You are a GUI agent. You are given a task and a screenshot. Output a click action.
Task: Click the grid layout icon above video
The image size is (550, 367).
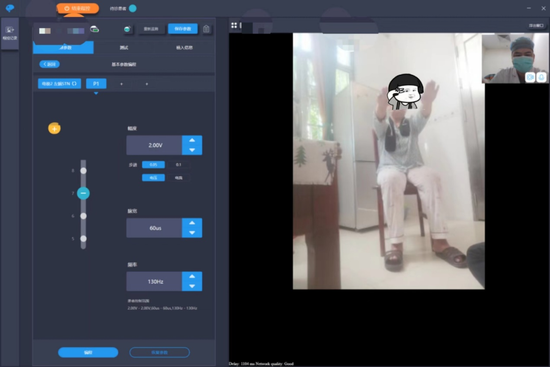(234, 25)
